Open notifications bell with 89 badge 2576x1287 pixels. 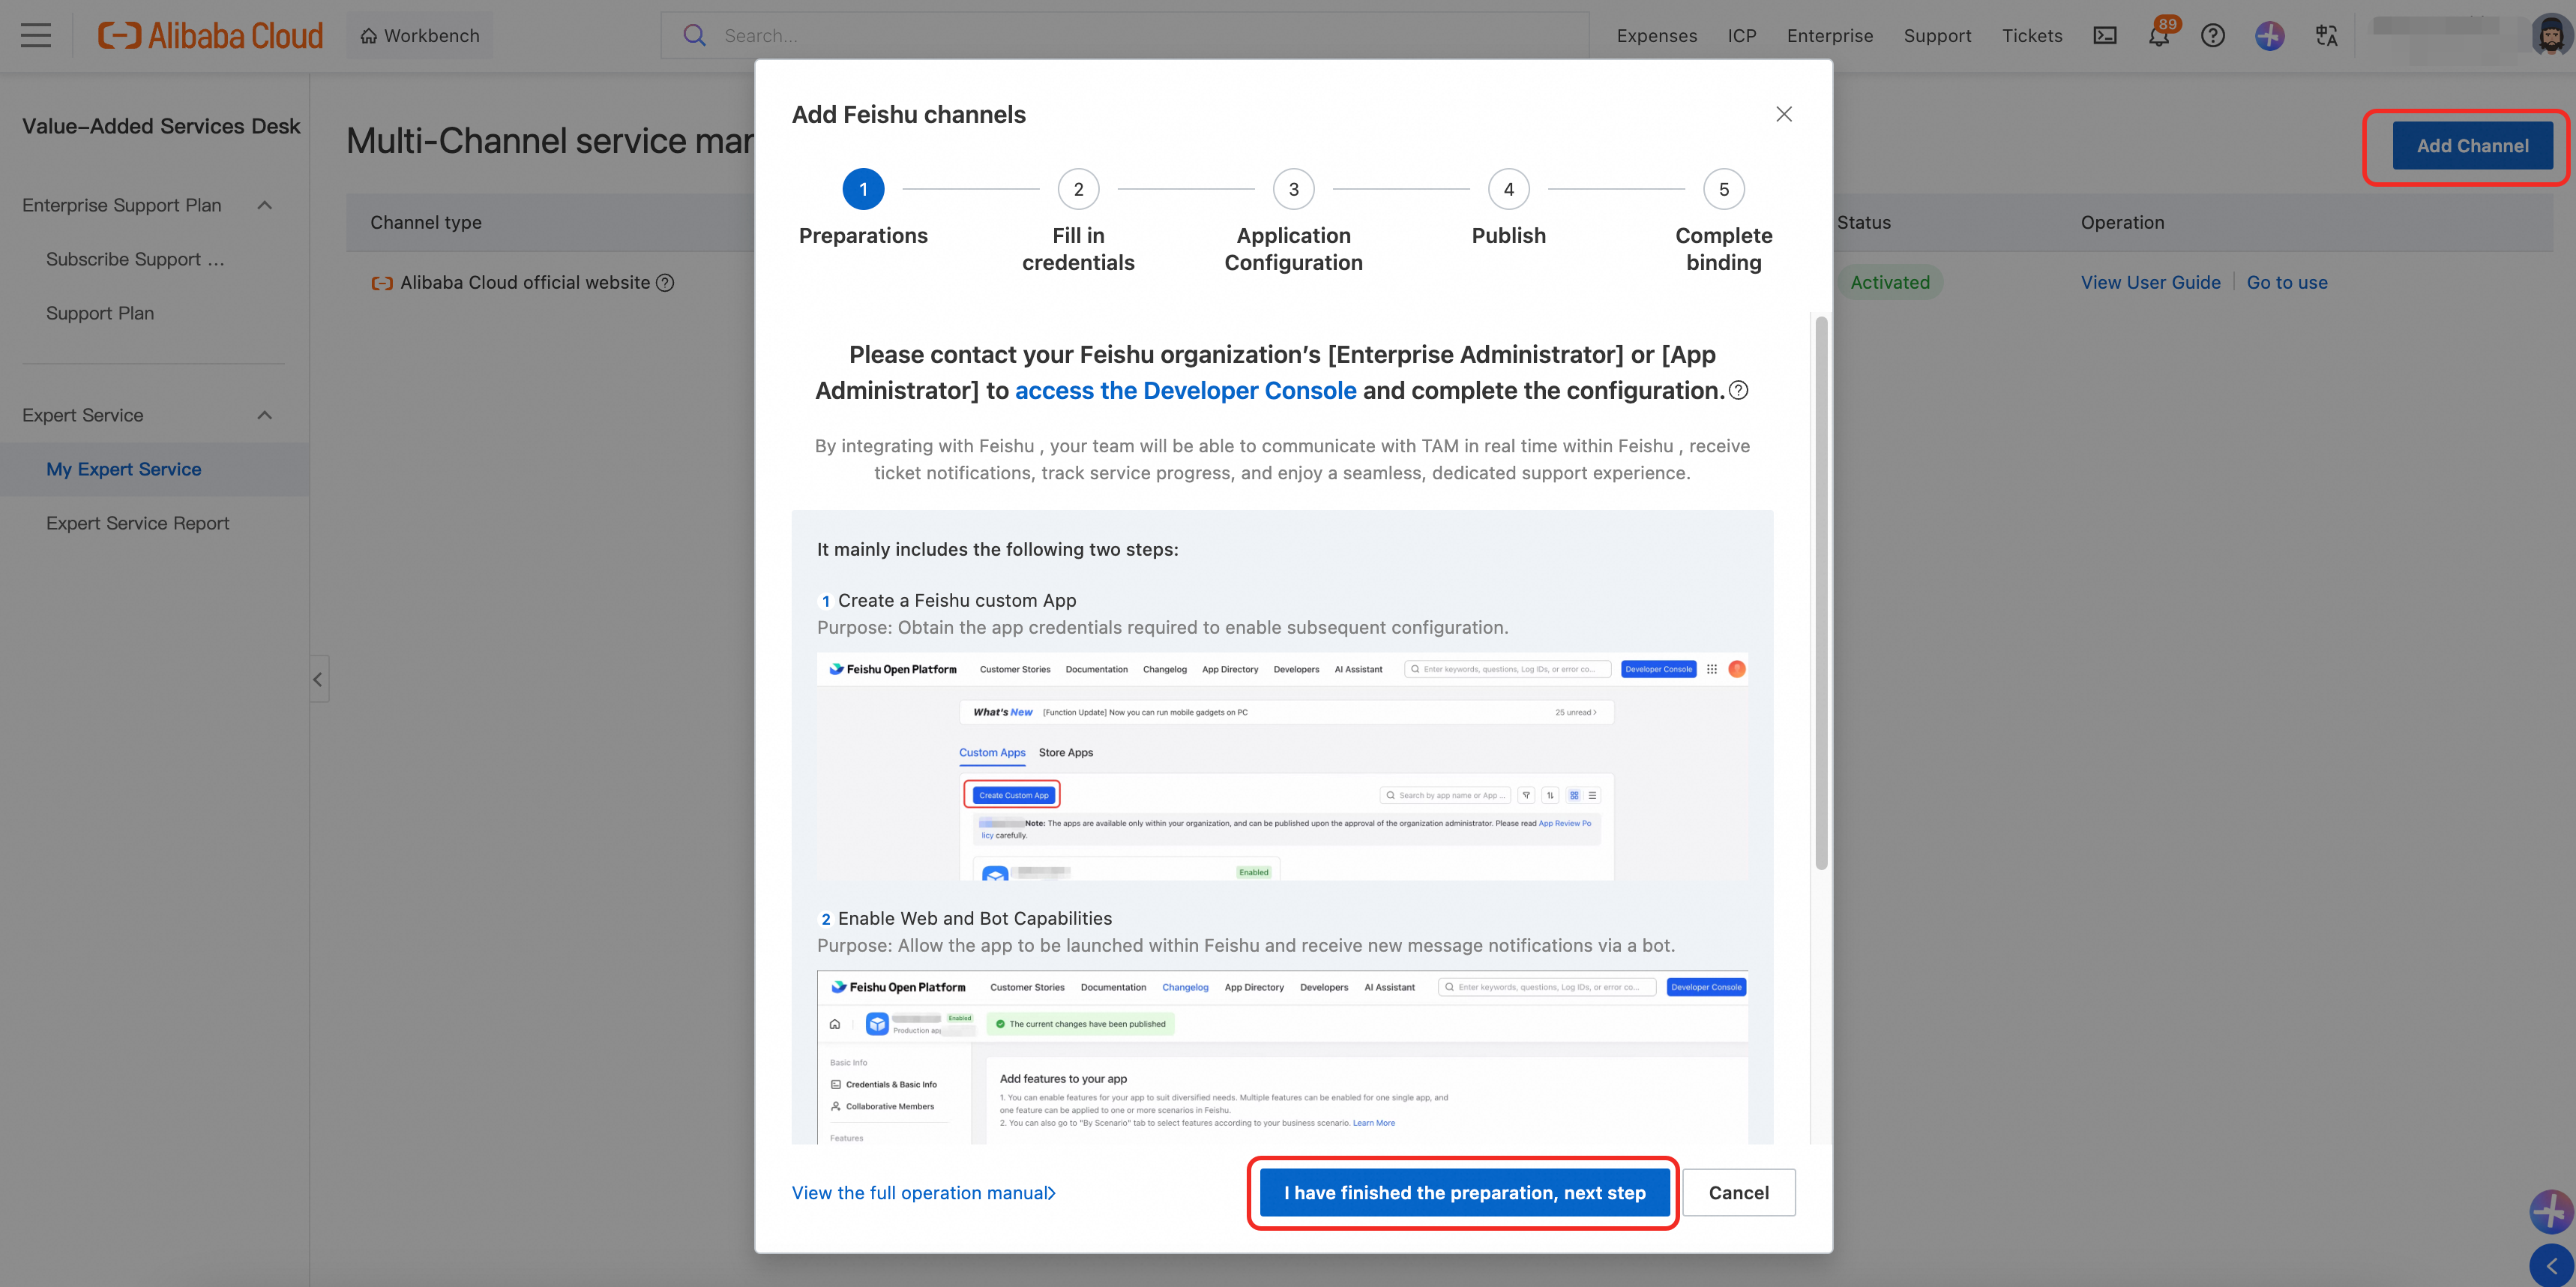[2160, 36]
